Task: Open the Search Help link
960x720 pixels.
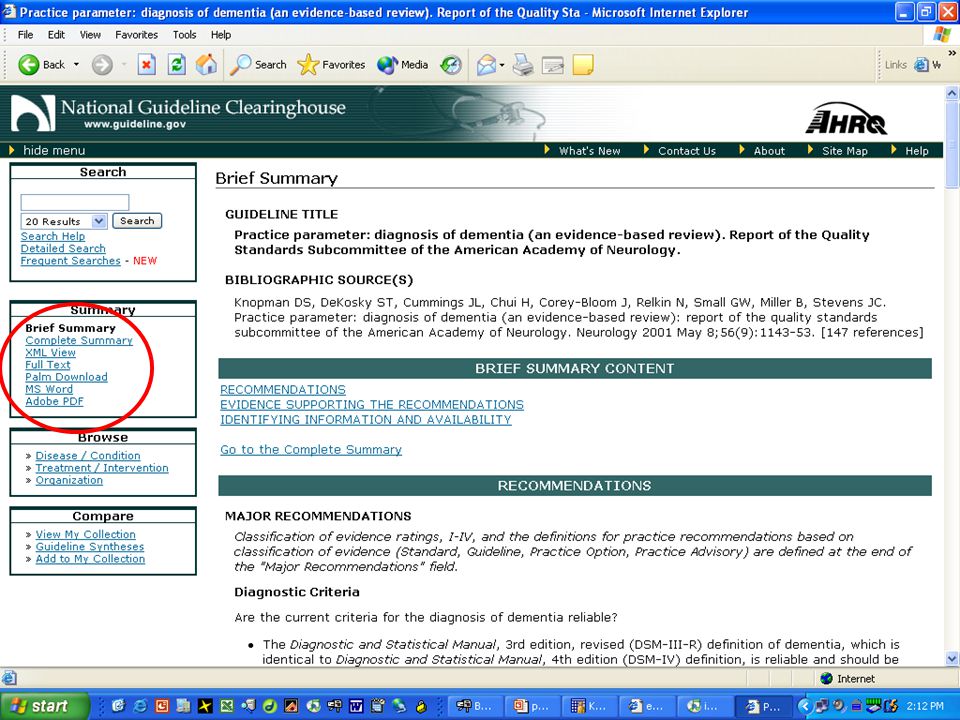Action: [53, 236]
